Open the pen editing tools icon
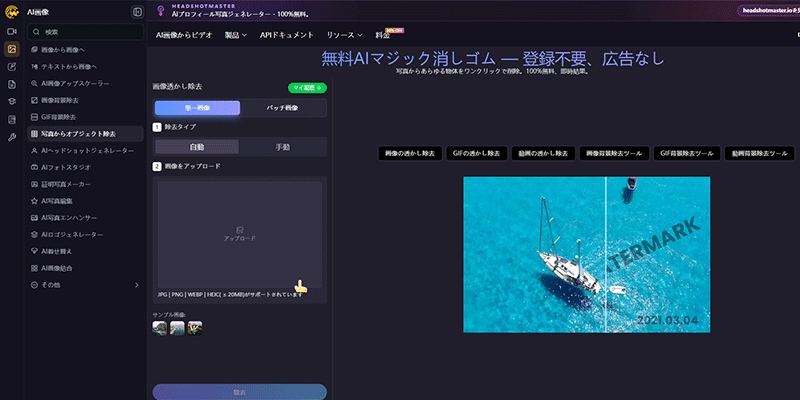This screenshot has height=400, width=800. pos(12,67)
